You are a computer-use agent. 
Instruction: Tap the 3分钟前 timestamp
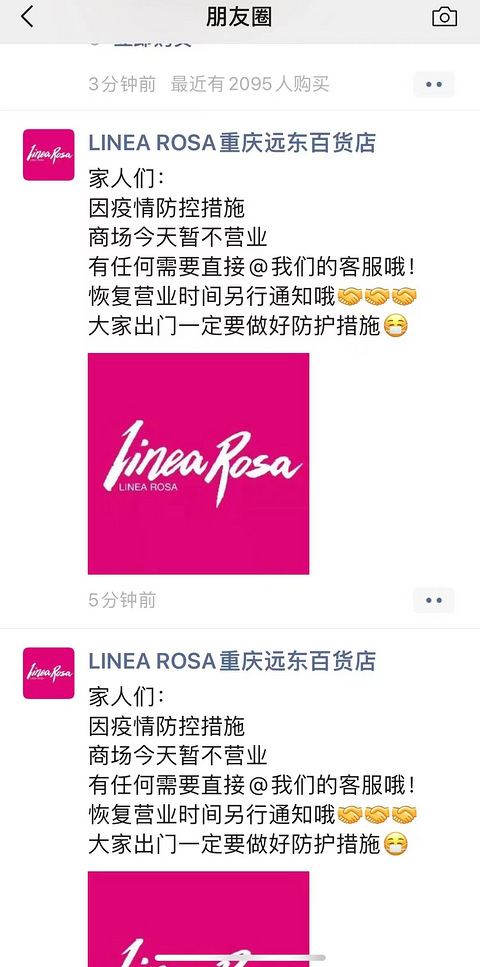tap(122, 84)
